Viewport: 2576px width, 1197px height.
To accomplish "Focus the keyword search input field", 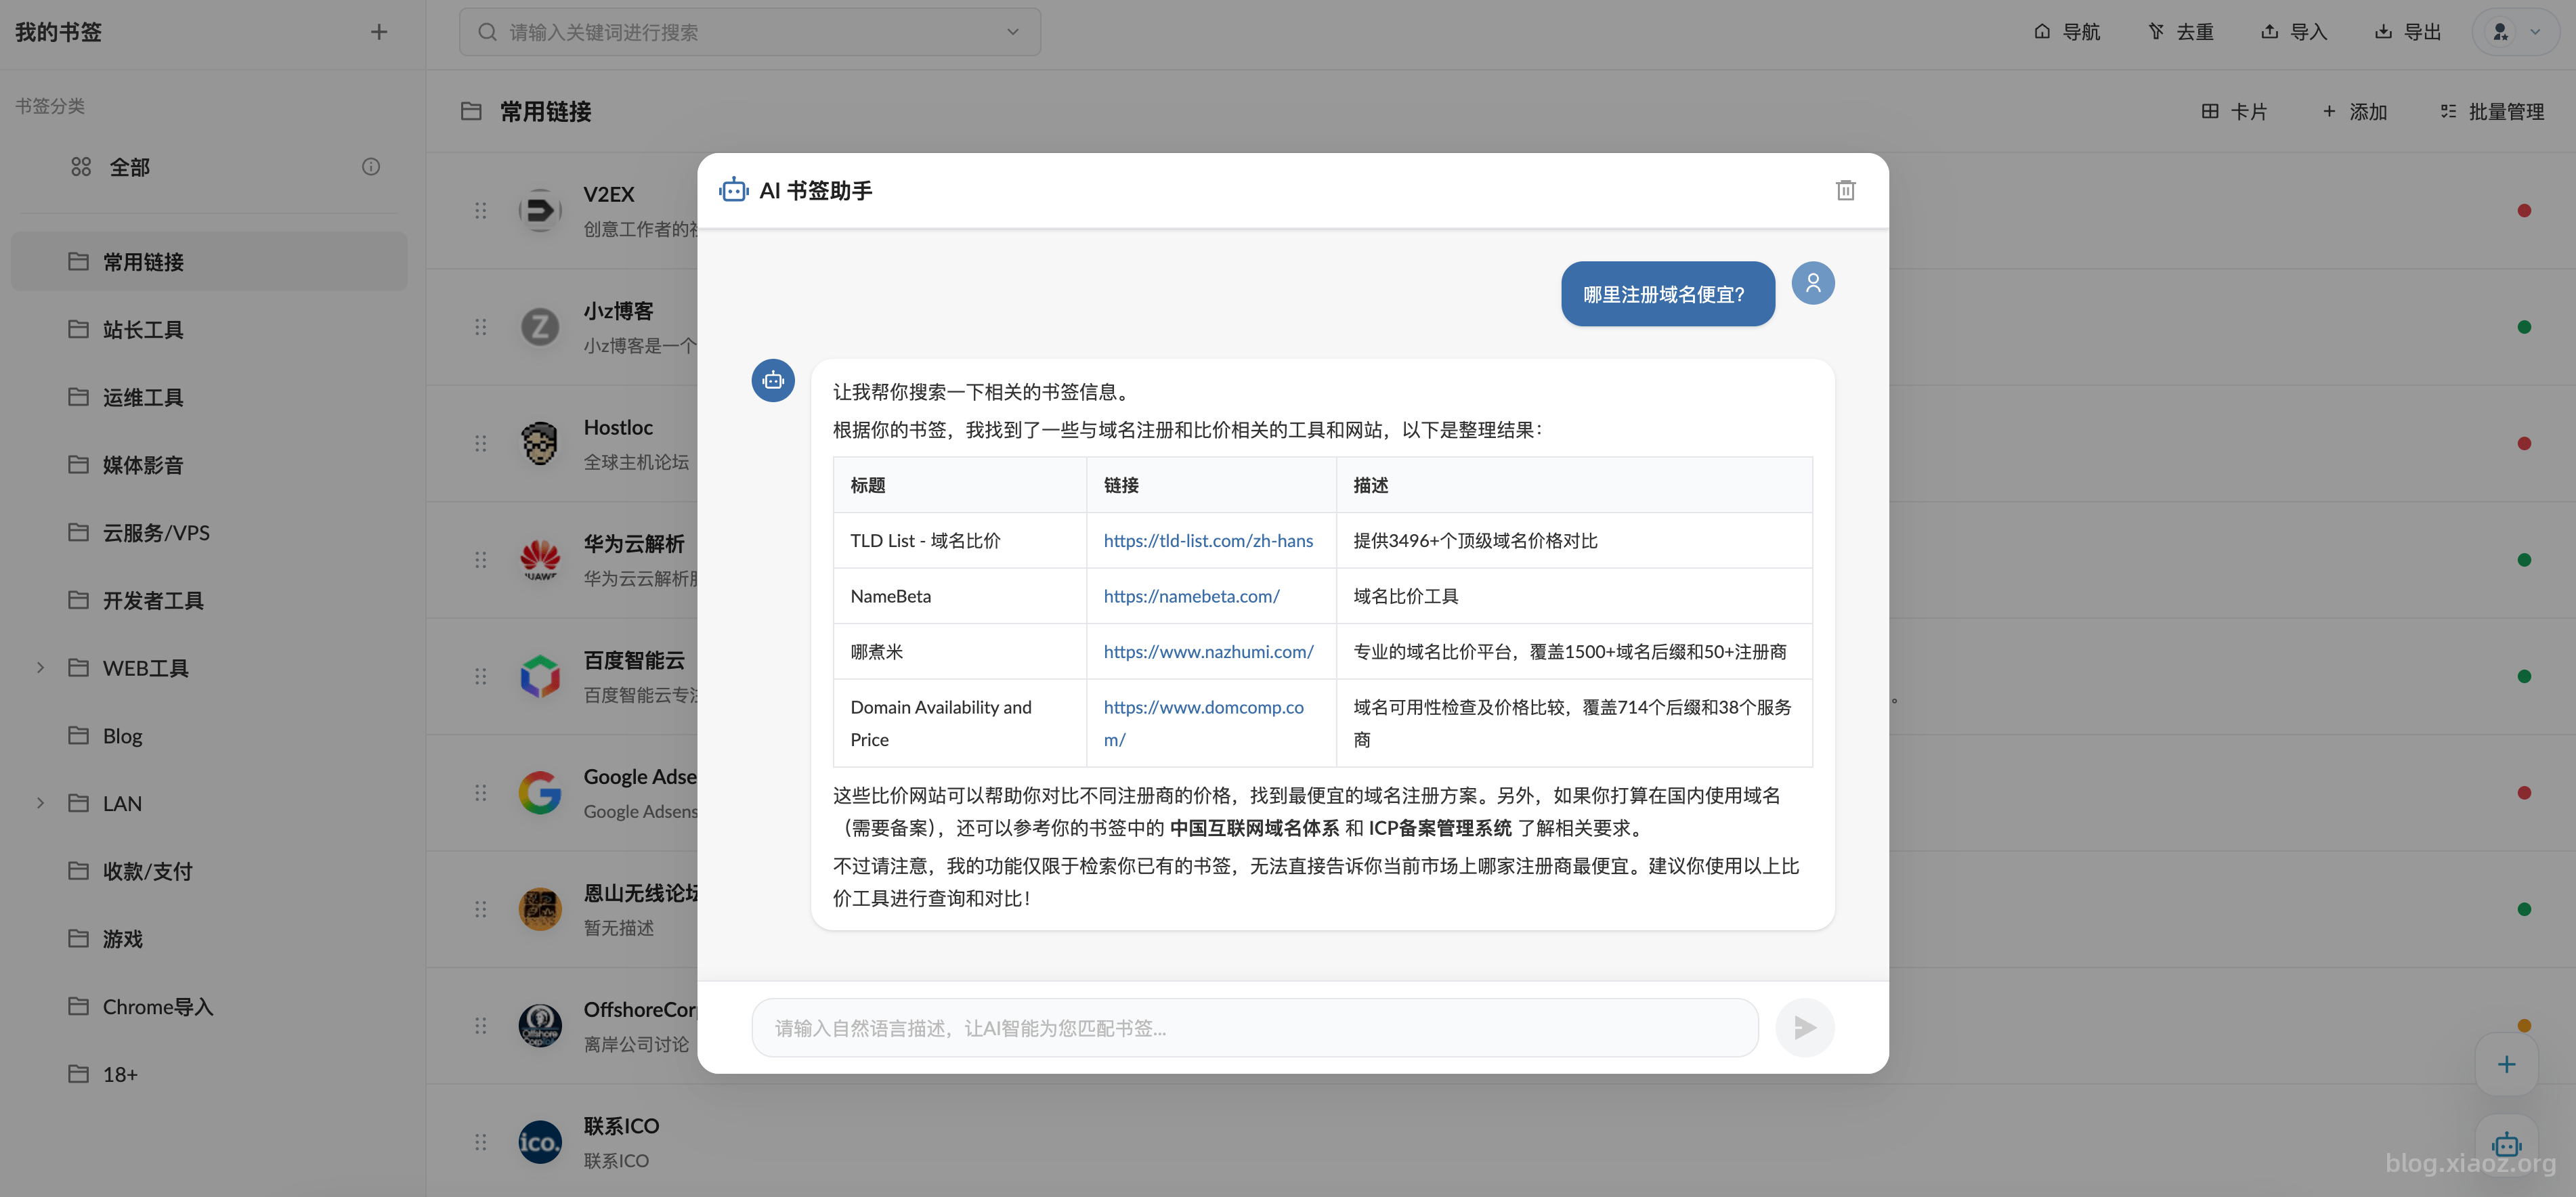I will tap(750, 32).
